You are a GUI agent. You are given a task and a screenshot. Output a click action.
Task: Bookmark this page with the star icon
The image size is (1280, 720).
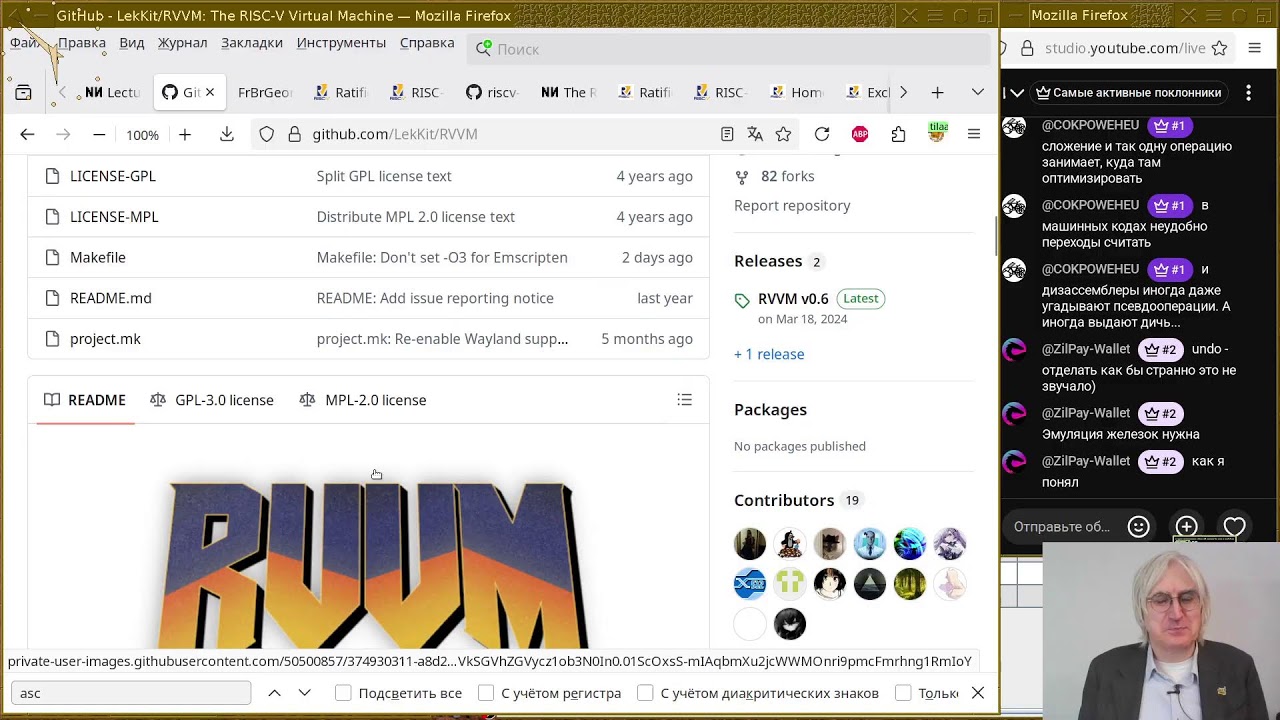[x=783, y=134]
